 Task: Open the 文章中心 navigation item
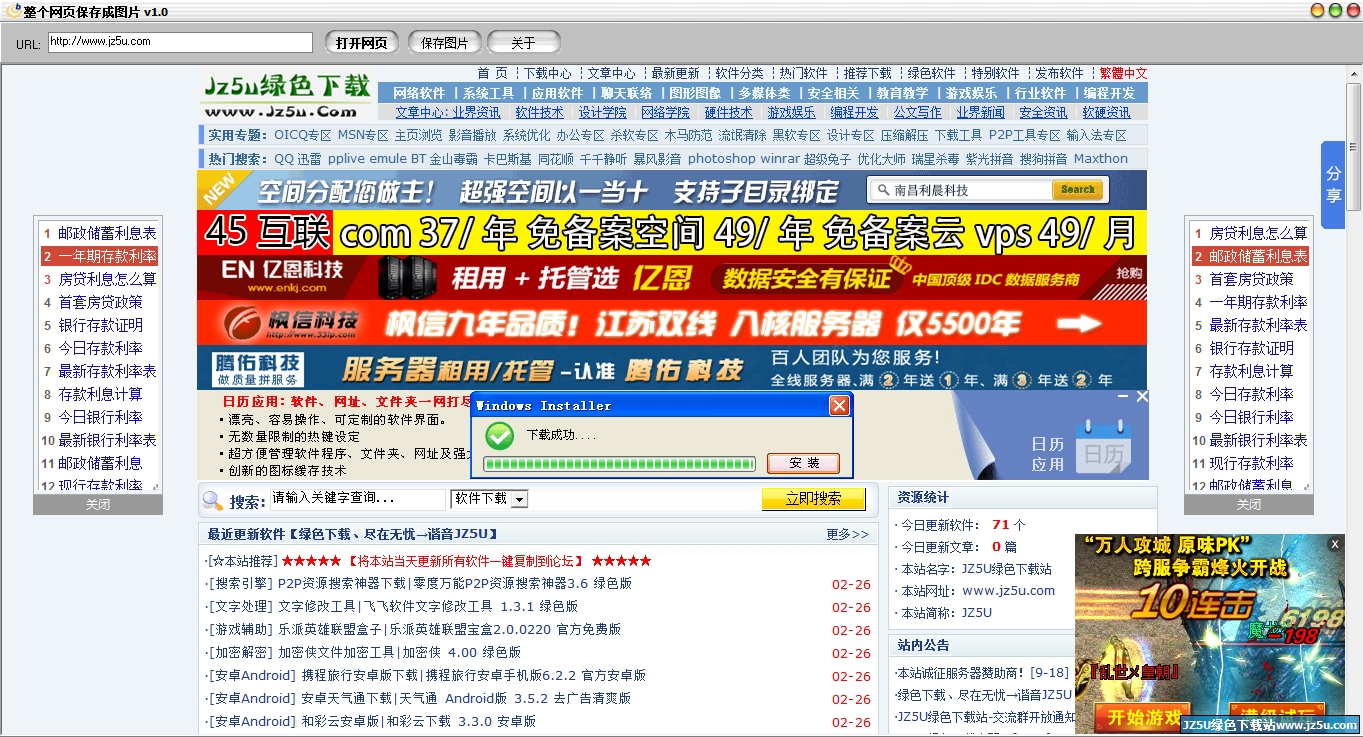(x=611, y=73)
